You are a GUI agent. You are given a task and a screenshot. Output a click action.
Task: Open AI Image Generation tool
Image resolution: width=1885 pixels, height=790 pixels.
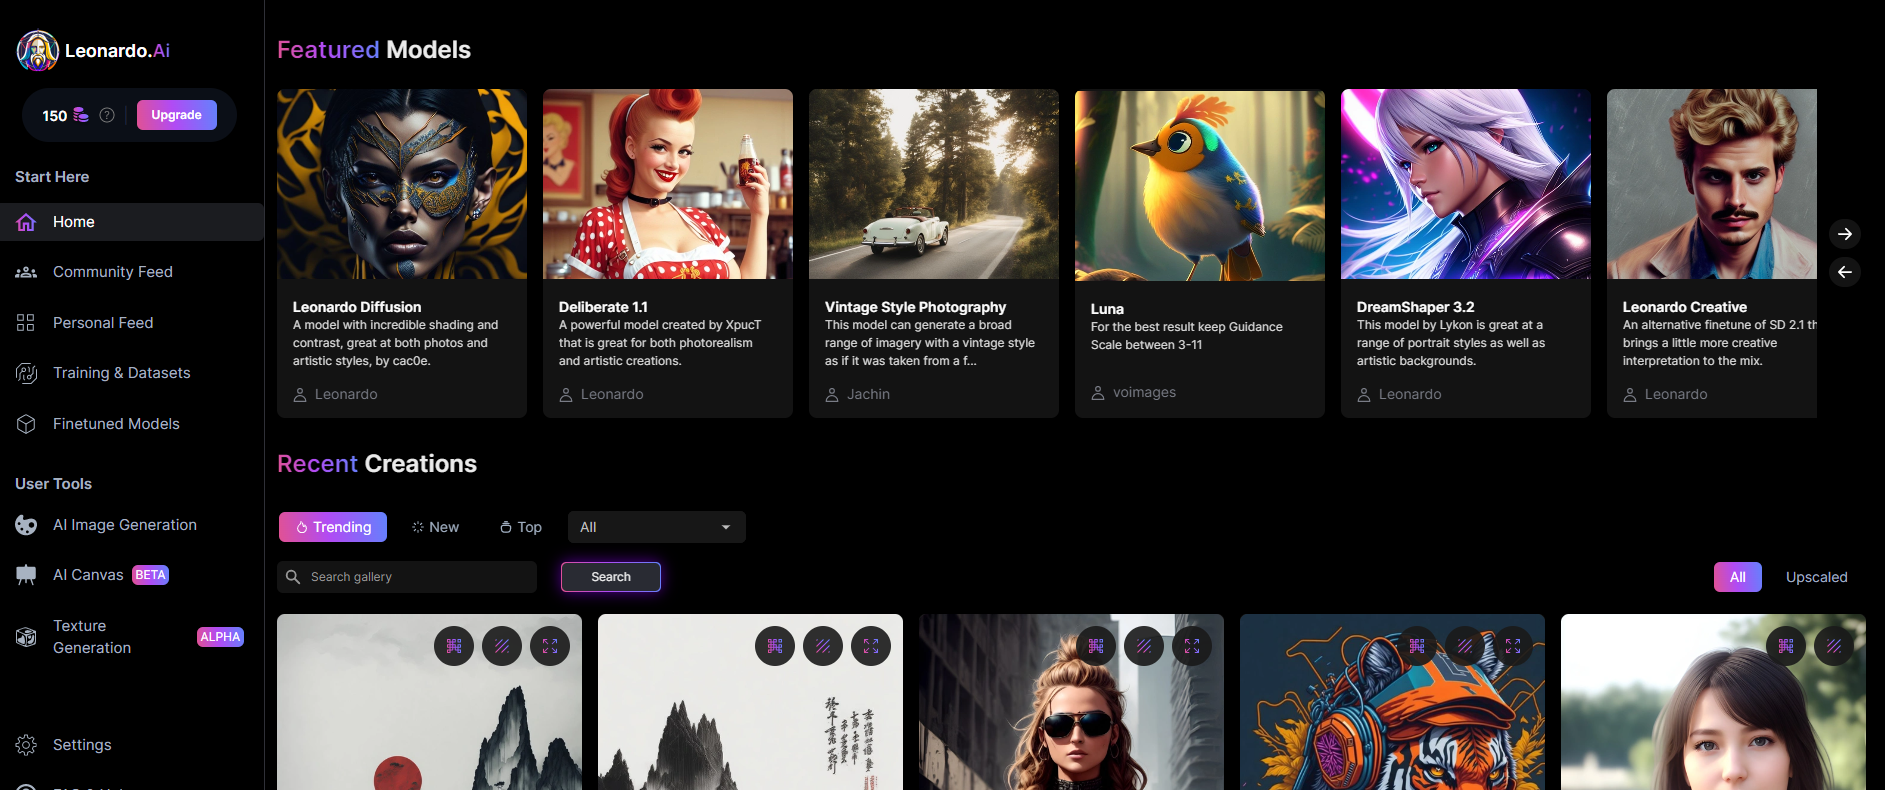point(124,525)
